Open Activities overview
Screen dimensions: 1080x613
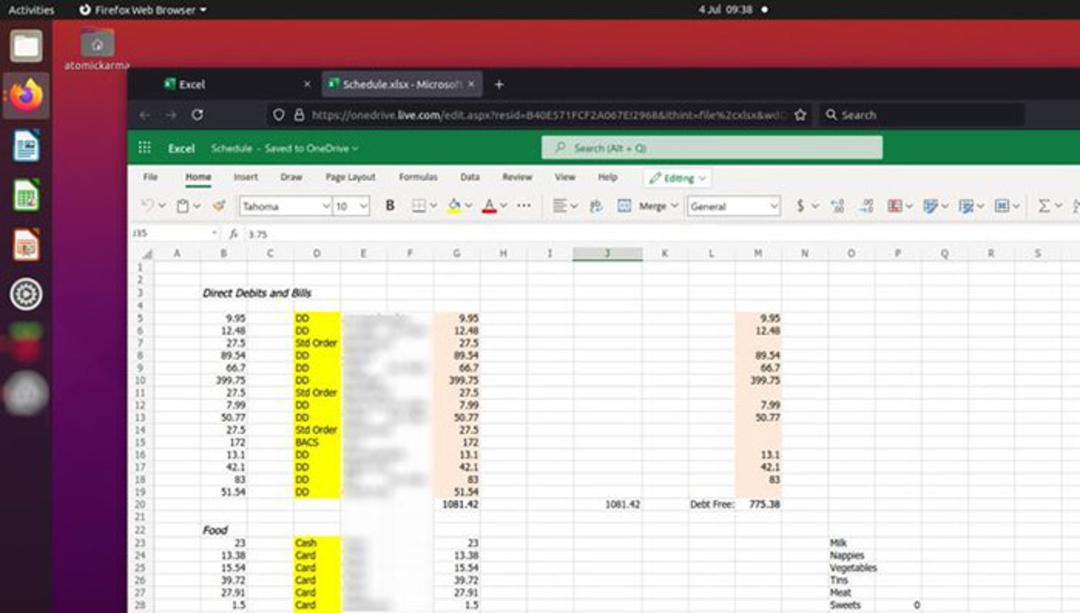[x=31, y=10]
